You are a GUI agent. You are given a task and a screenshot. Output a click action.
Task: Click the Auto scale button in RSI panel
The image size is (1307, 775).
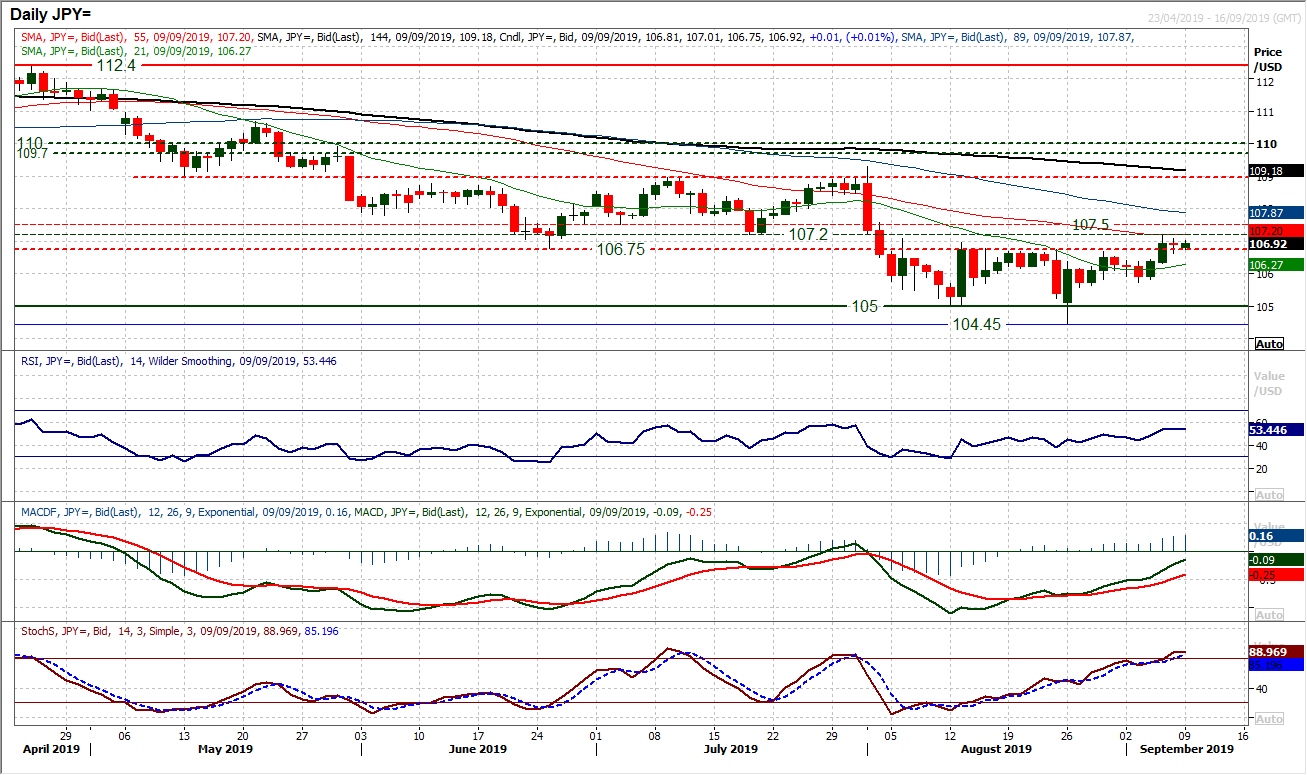point(1269,495)
